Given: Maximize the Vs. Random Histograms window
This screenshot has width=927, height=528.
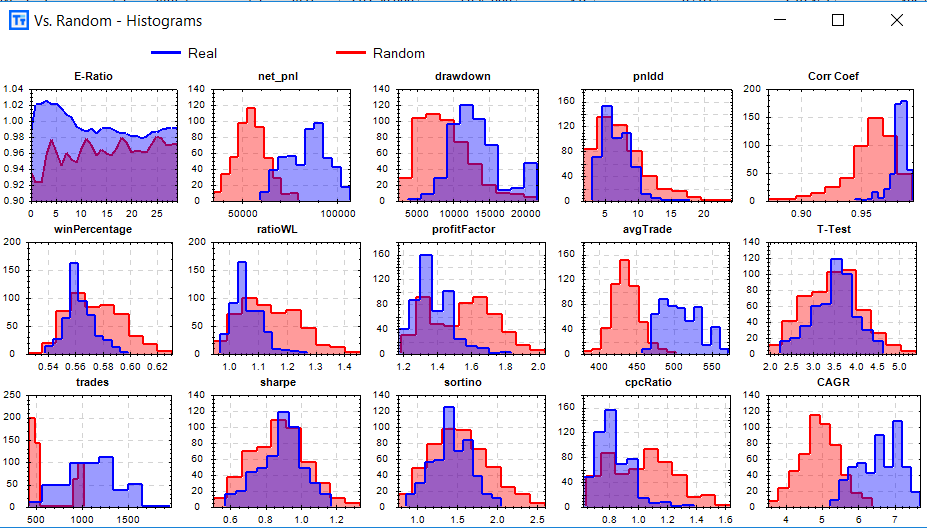Looking at the screenshot, I should coord(838,20).
